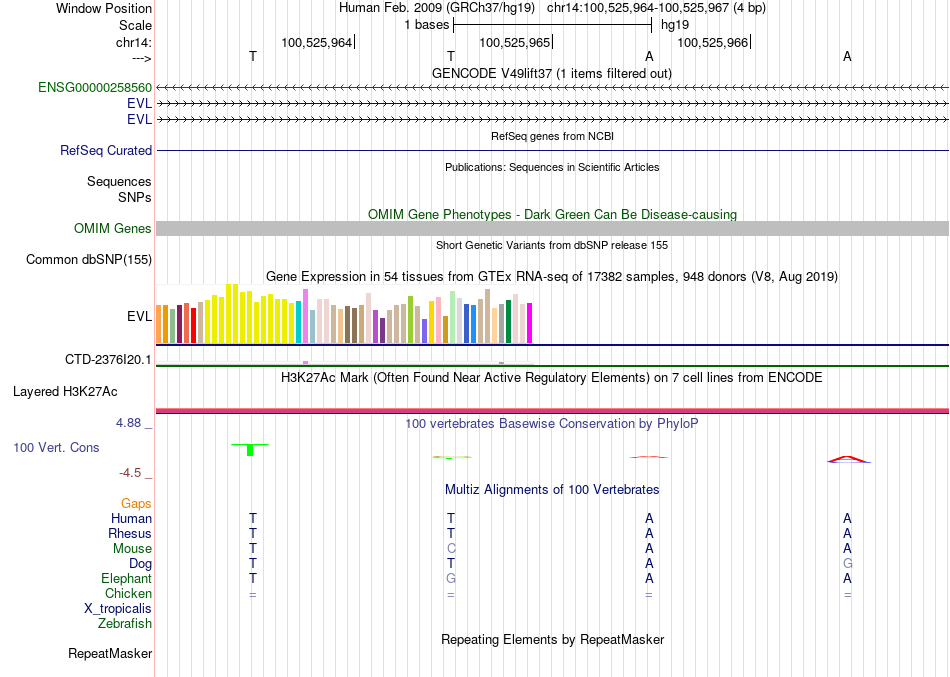The width and height of the screenshot is (950, 677).
Task: Click OMIM Gene Phenotypes track title
Action: click(x=552, y=215)
